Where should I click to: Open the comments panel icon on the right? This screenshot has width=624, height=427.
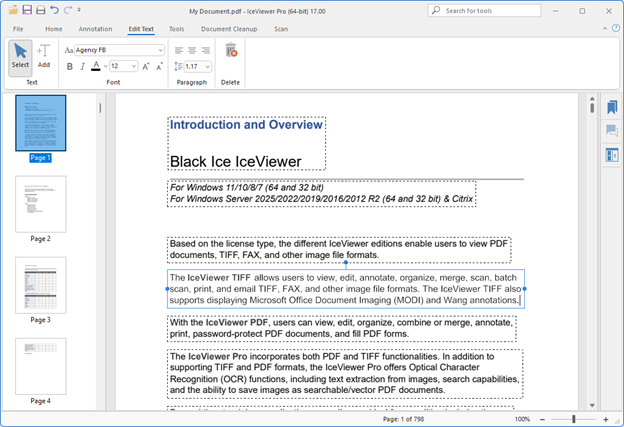click(x=610, y=131)
